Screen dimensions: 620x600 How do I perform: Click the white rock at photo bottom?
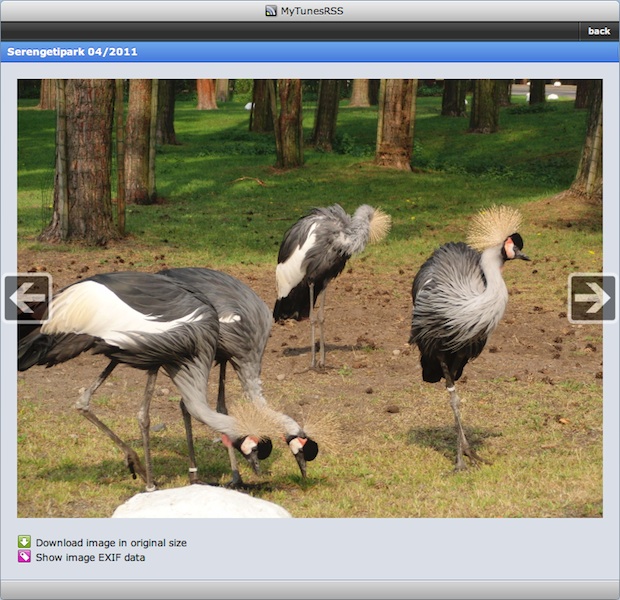click(x=200, y=503)
